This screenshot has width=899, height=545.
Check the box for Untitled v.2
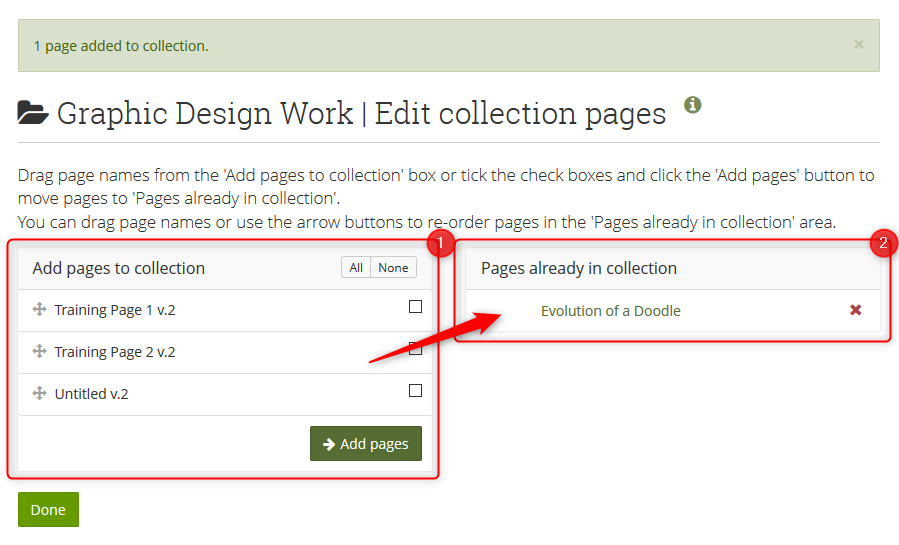[x=415, y=391]
